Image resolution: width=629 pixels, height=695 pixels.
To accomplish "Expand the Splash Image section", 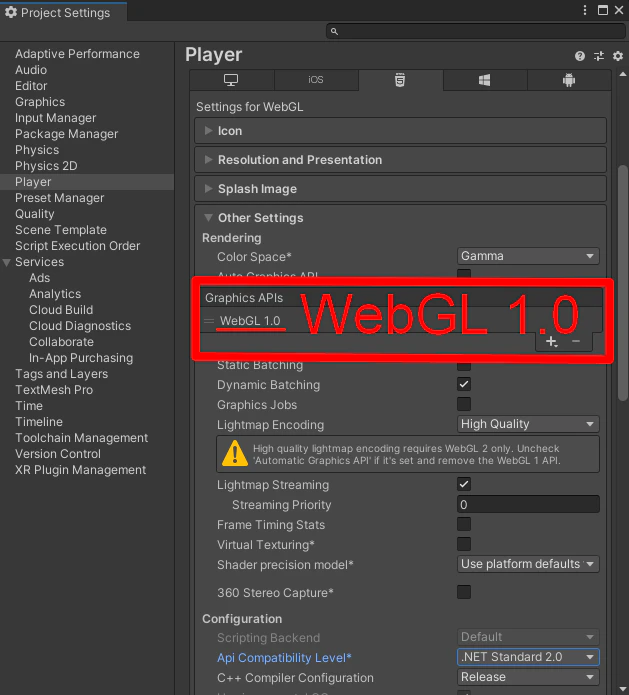I will click(x=400, y=189).
